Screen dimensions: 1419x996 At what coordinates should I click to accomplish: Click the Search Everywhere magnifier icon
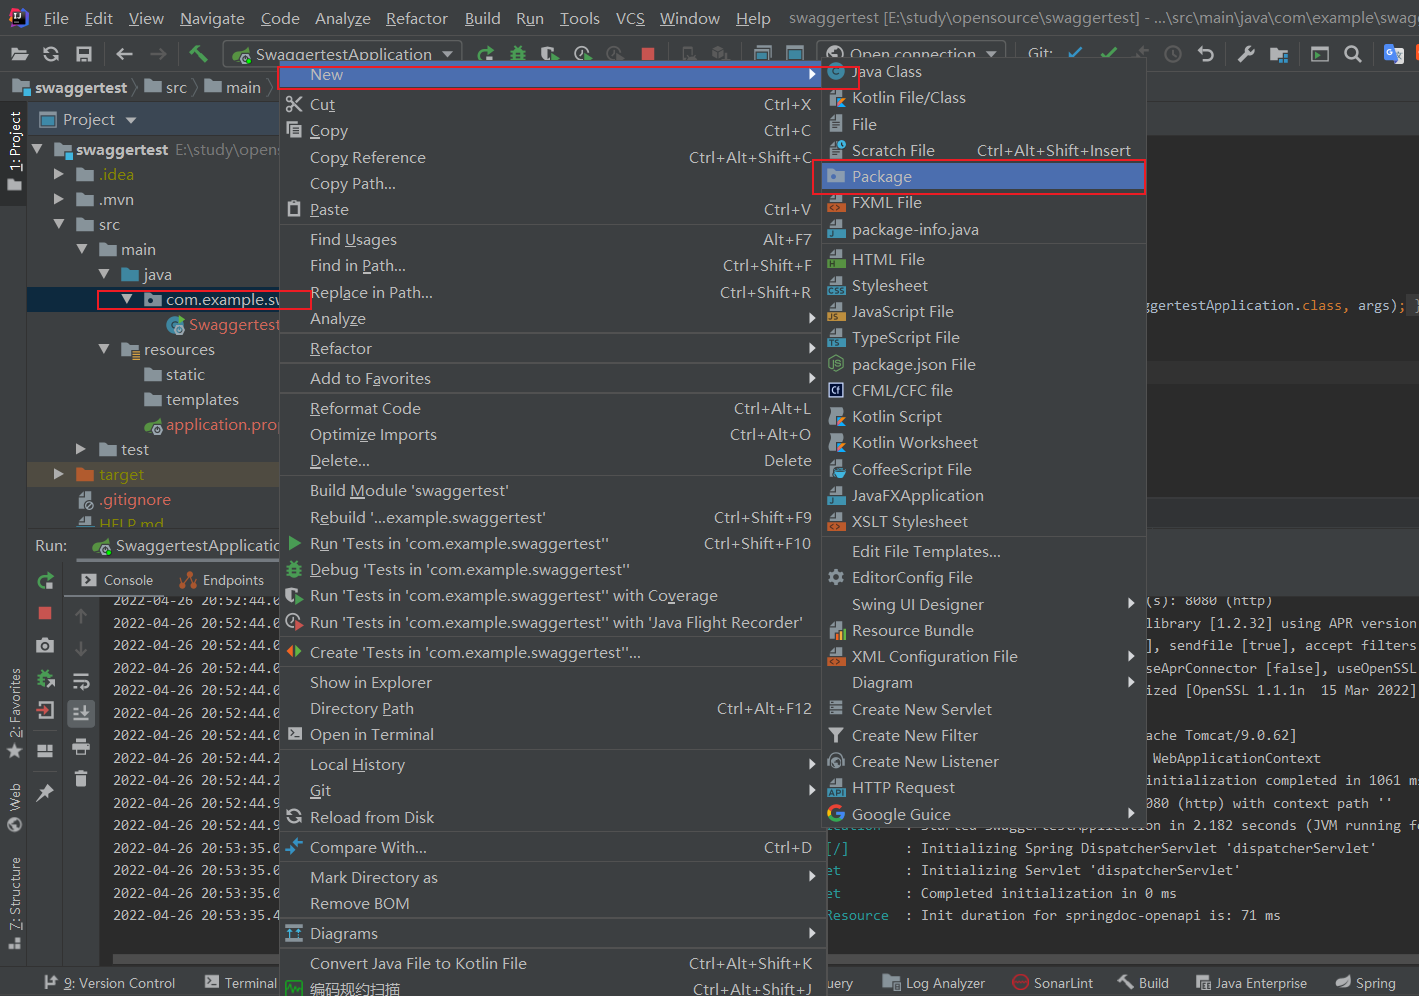(1353, 54)
